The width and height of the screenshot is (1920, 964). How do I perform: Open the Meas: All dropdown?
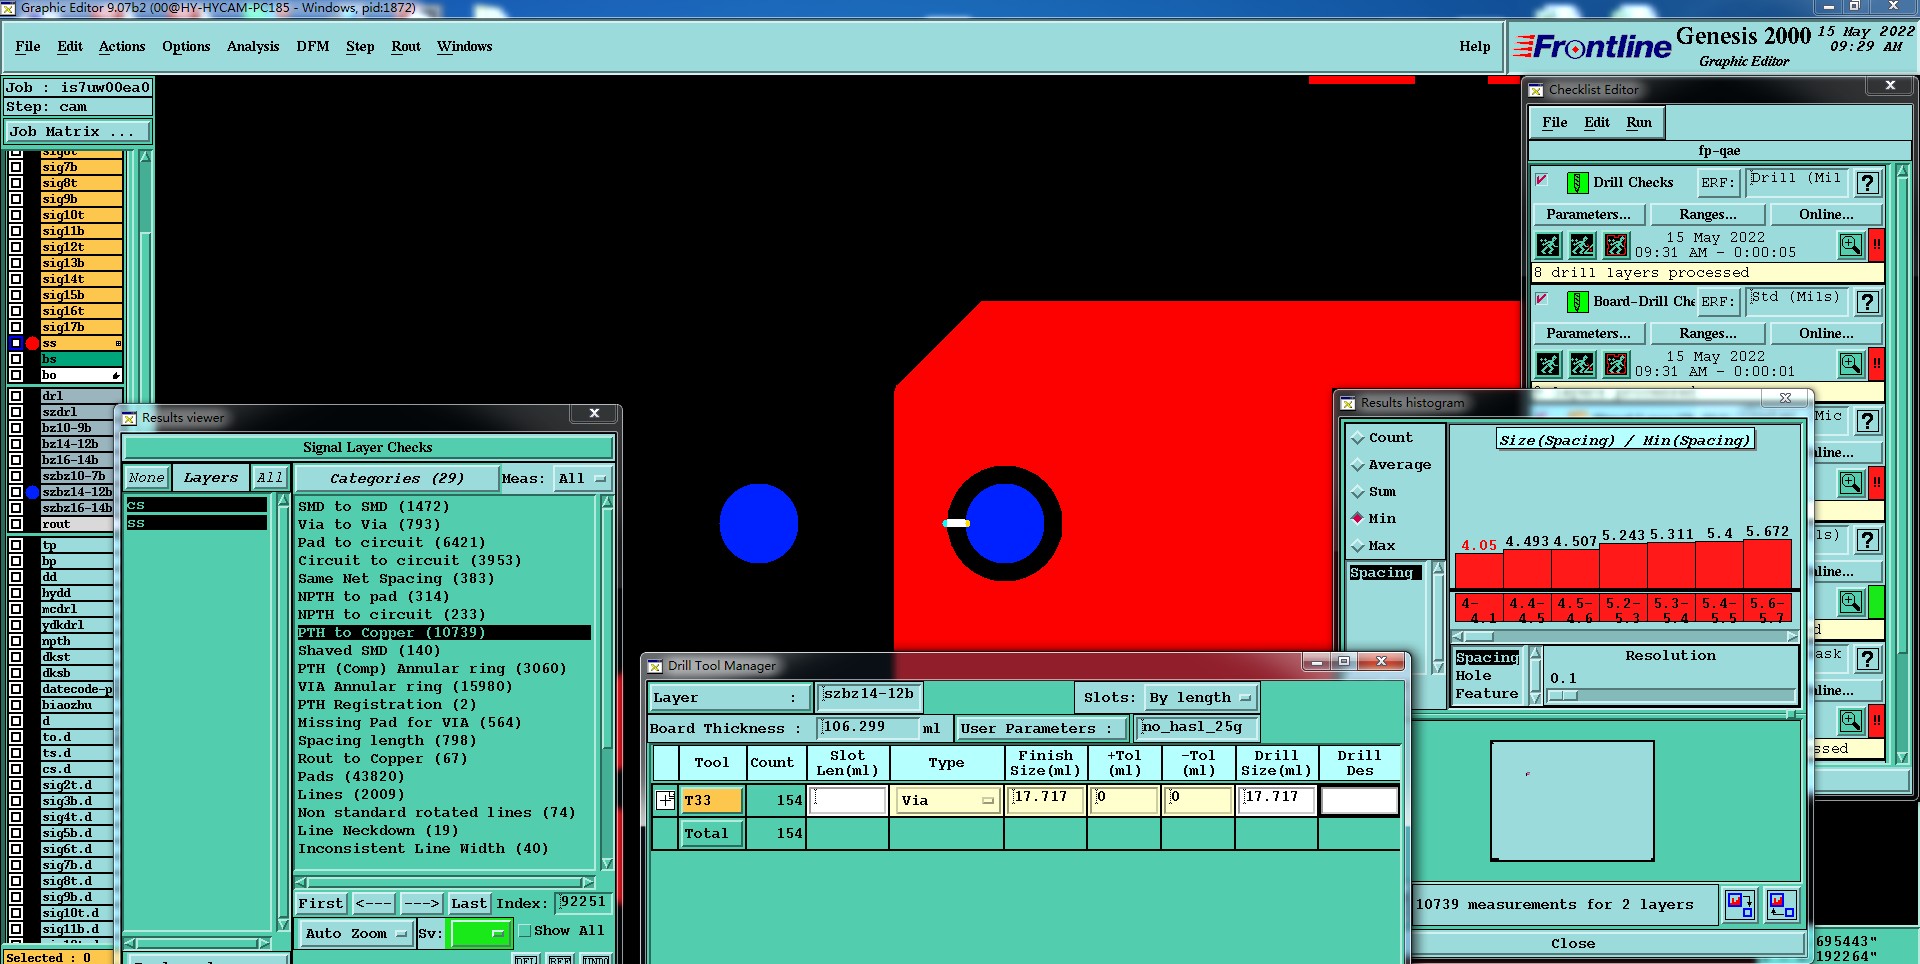[x=583, y=479]
